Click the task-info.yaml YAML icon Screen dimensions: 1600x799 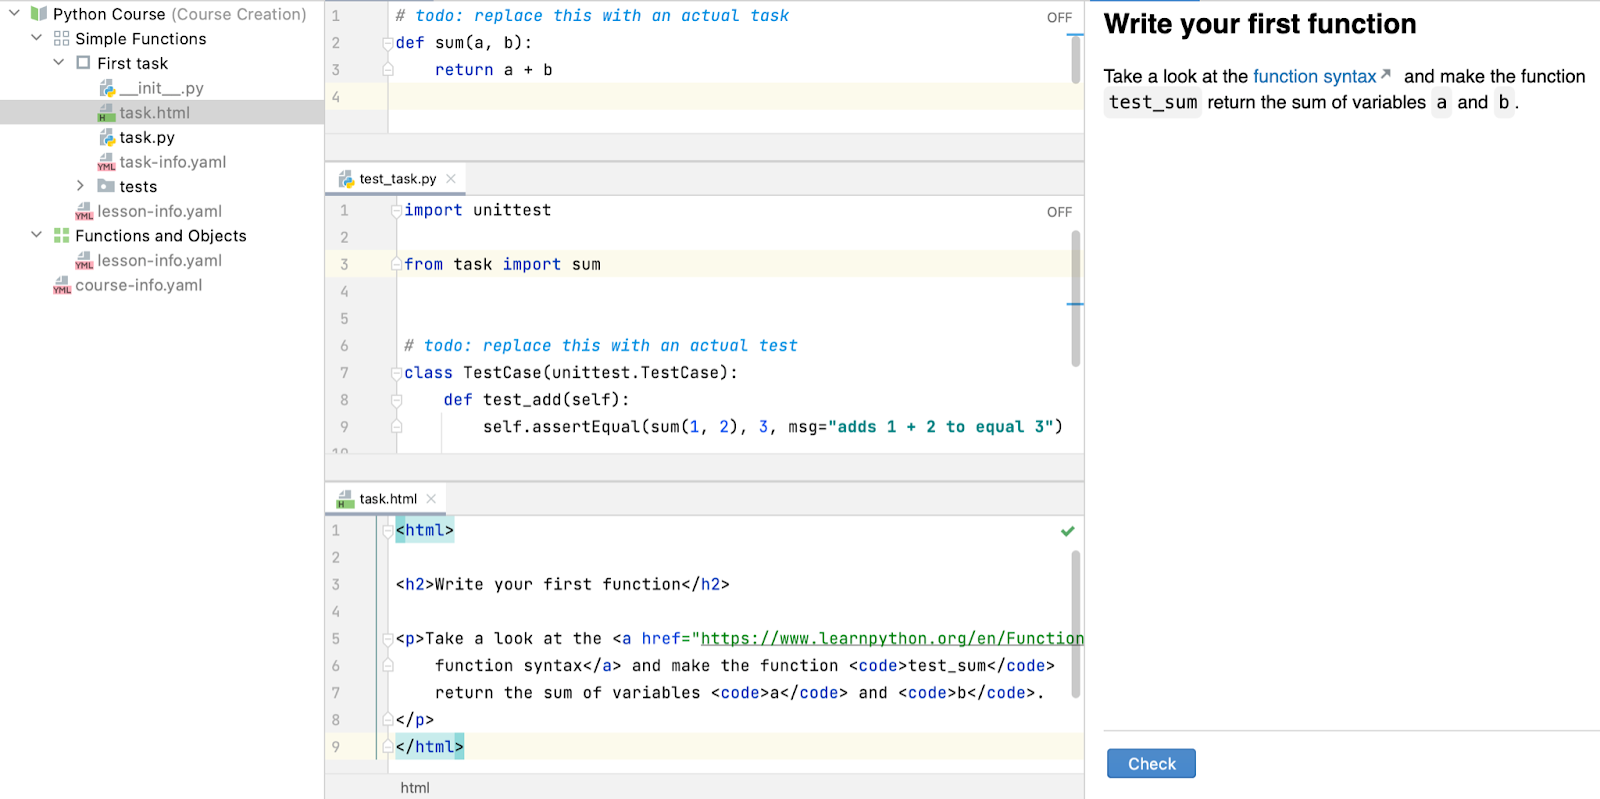[107, 162]
